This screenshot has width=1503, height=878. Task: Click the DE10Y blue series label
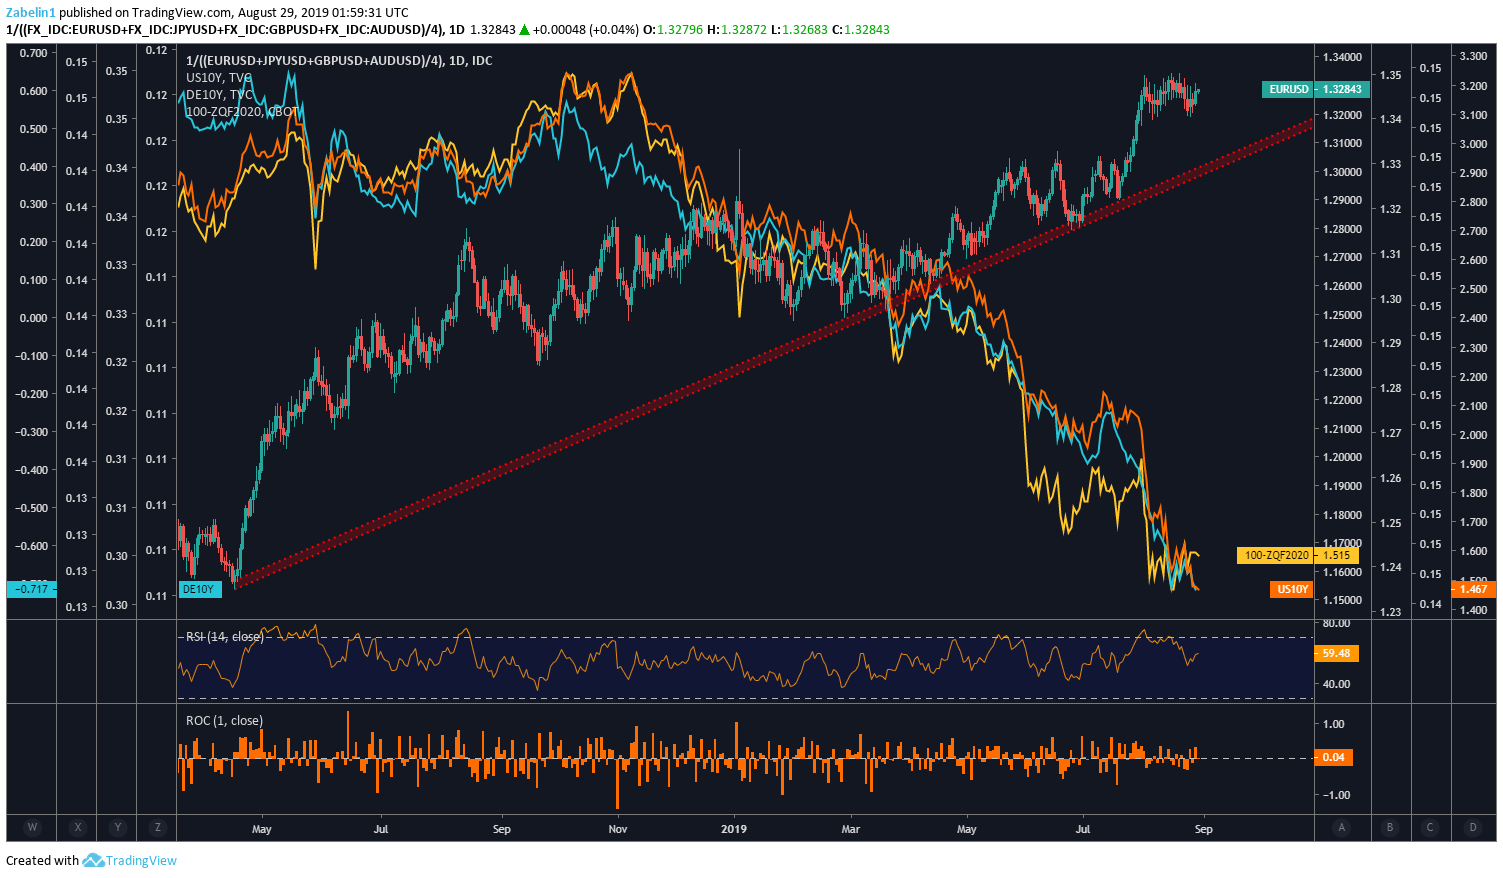[x=199, y=589]
